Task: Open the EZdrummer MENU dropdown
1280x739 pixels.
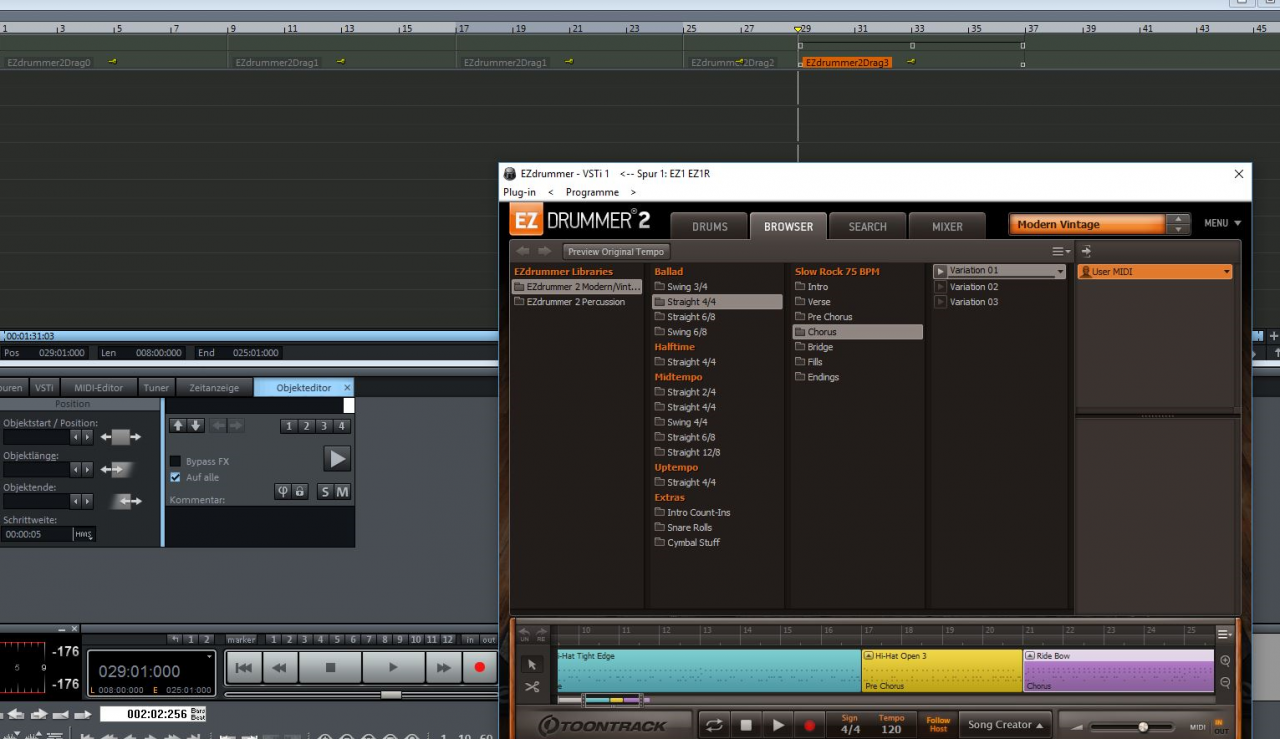Action: pyautogui.click(x=1223, y=223)
